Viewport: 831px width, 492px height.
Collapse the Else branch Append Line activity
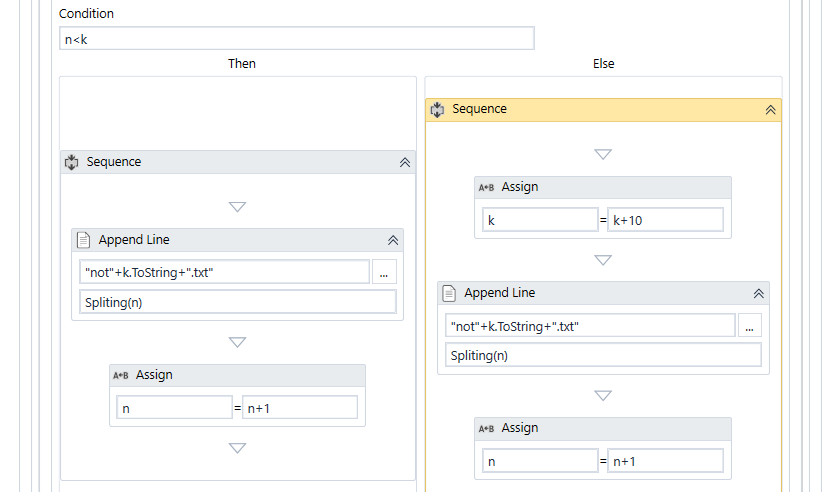point(758,293)
